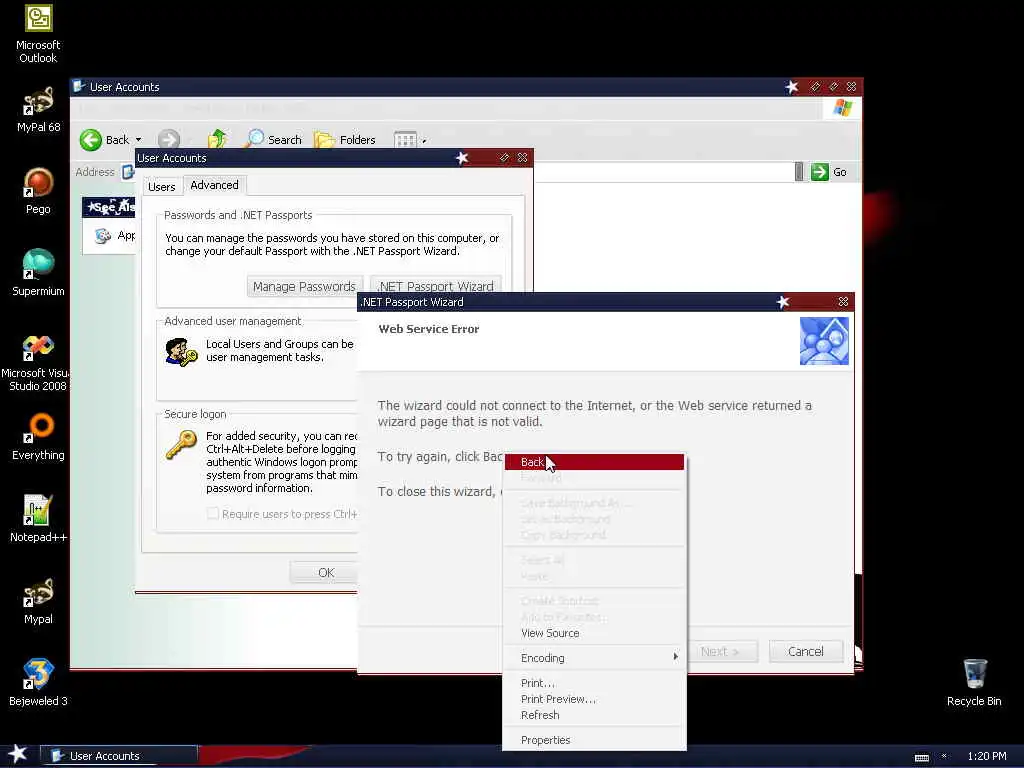Select the Supermium desktop shortcut
This screenshot has width=1024, height=768.
pos(38,273)
